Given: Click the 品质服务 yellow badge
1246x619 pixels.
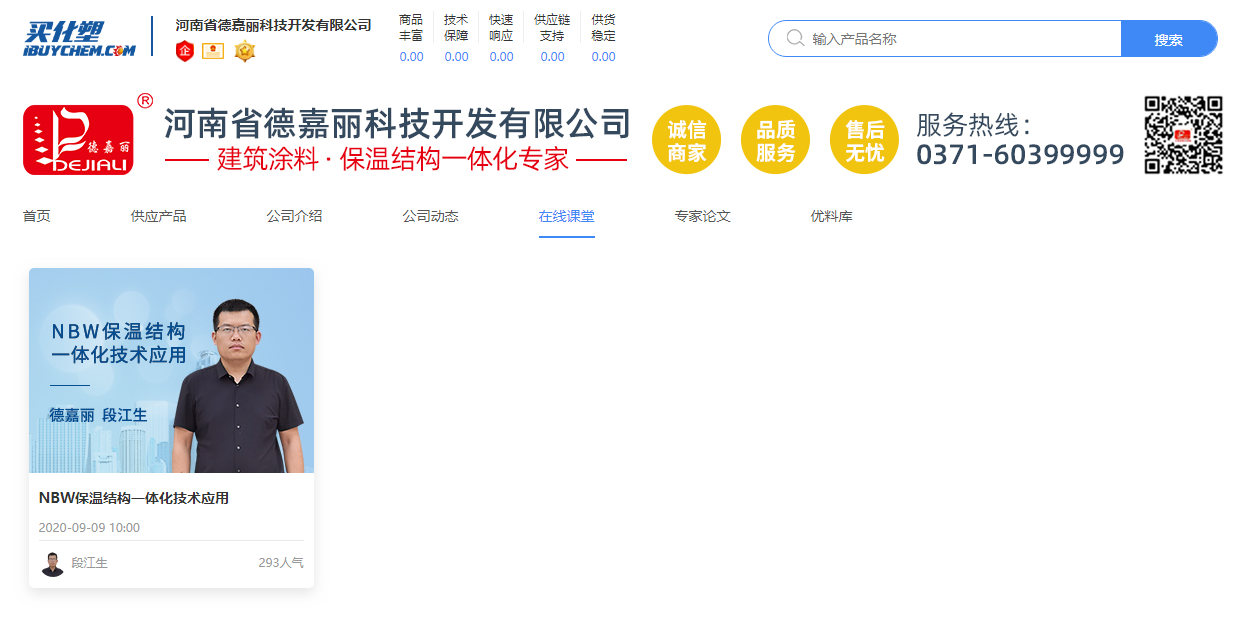Looking at the screenshot, I should [x=775, y=140].
